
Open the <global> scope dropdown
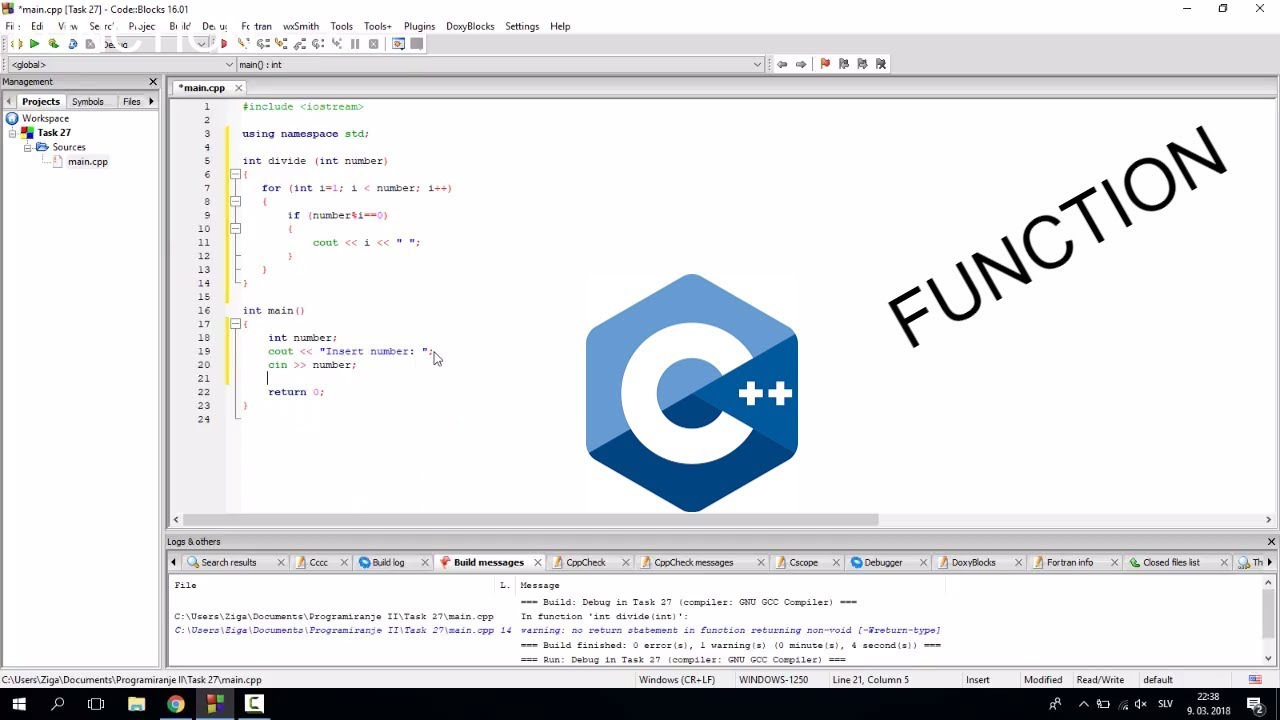coord(122,64)
